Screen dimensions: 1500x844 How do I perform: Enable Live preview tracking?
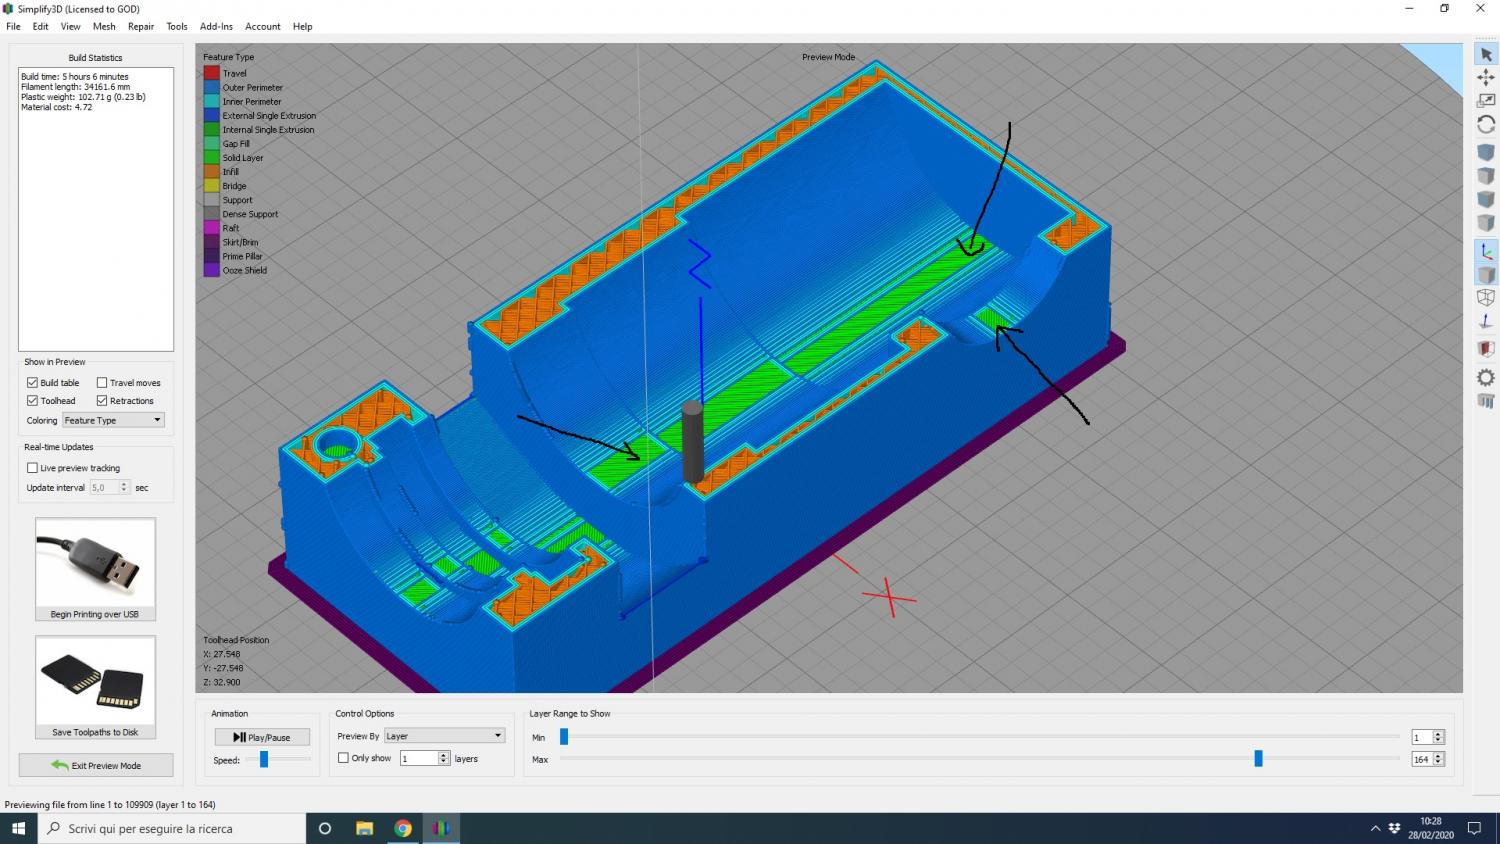click(32, 468)
